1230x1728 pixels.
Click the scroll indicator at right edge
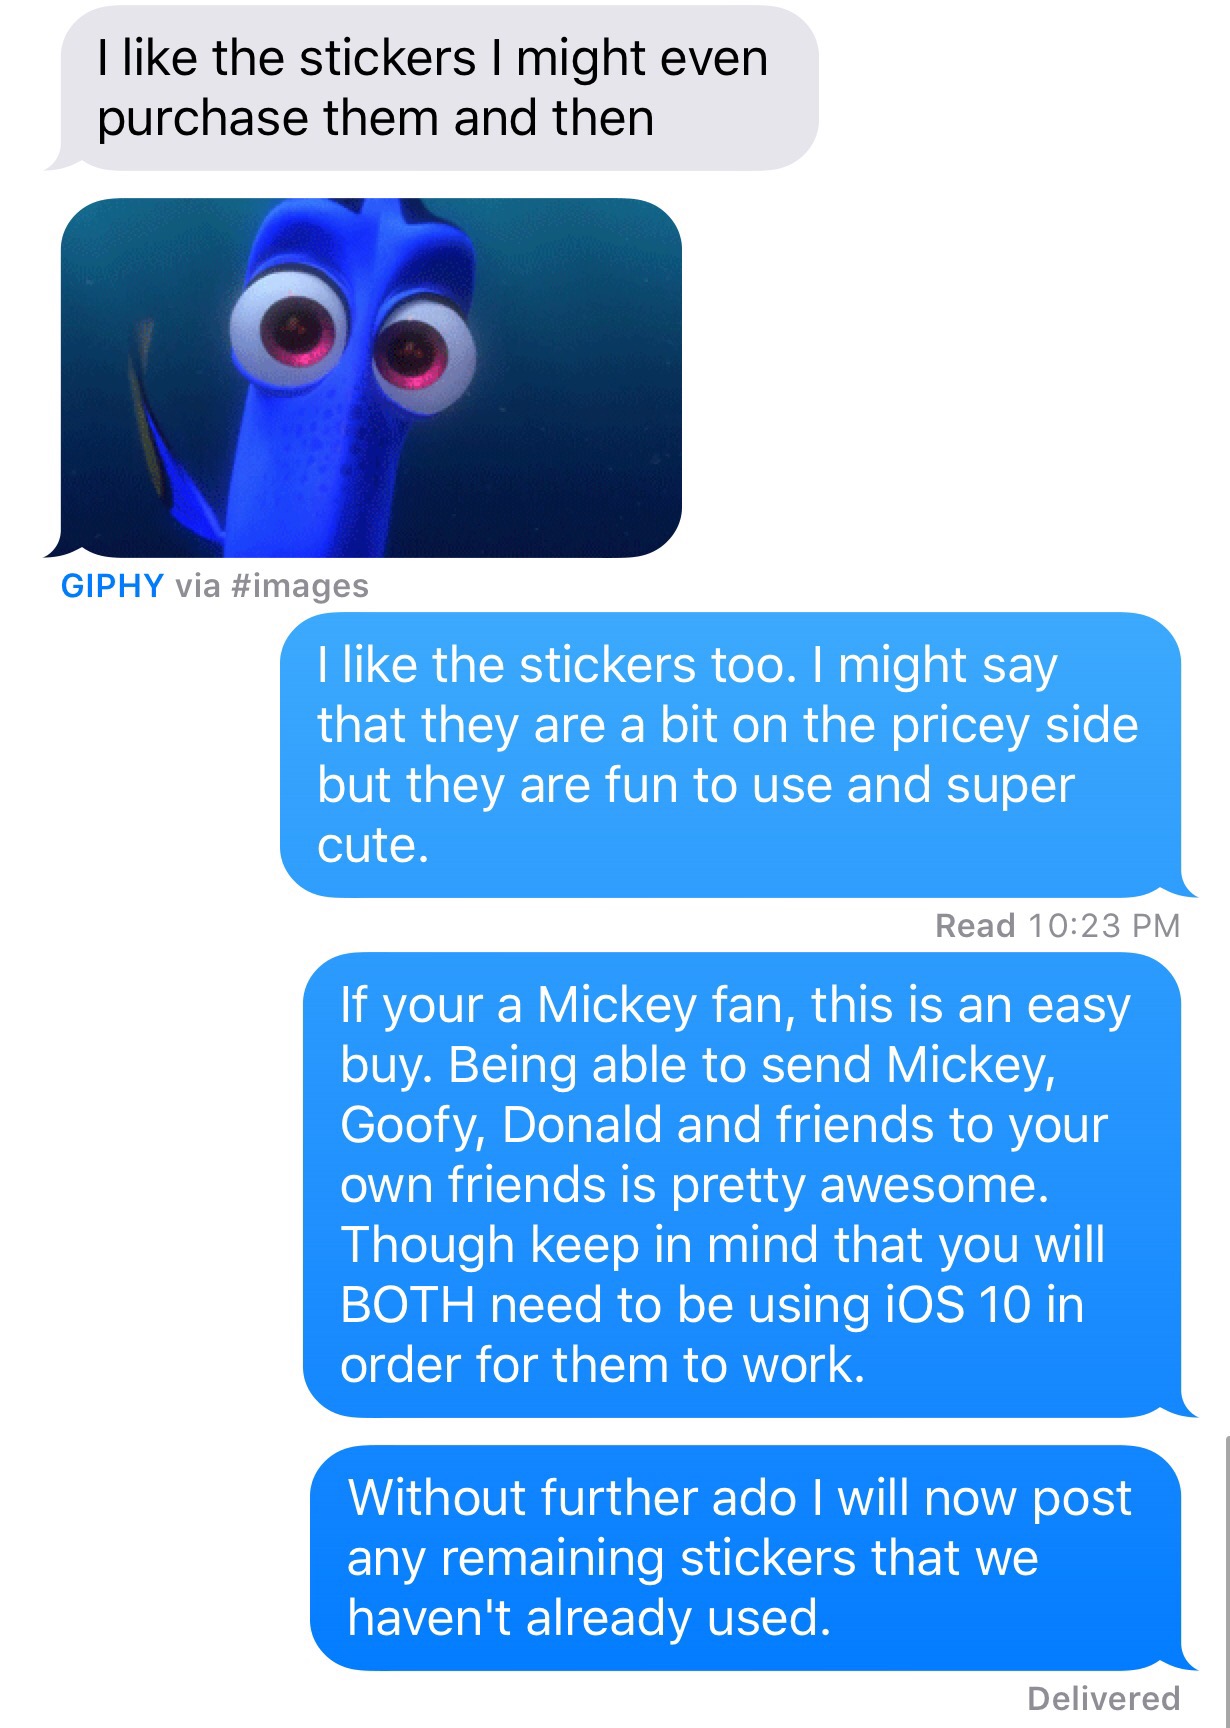pos(1225,1580)
